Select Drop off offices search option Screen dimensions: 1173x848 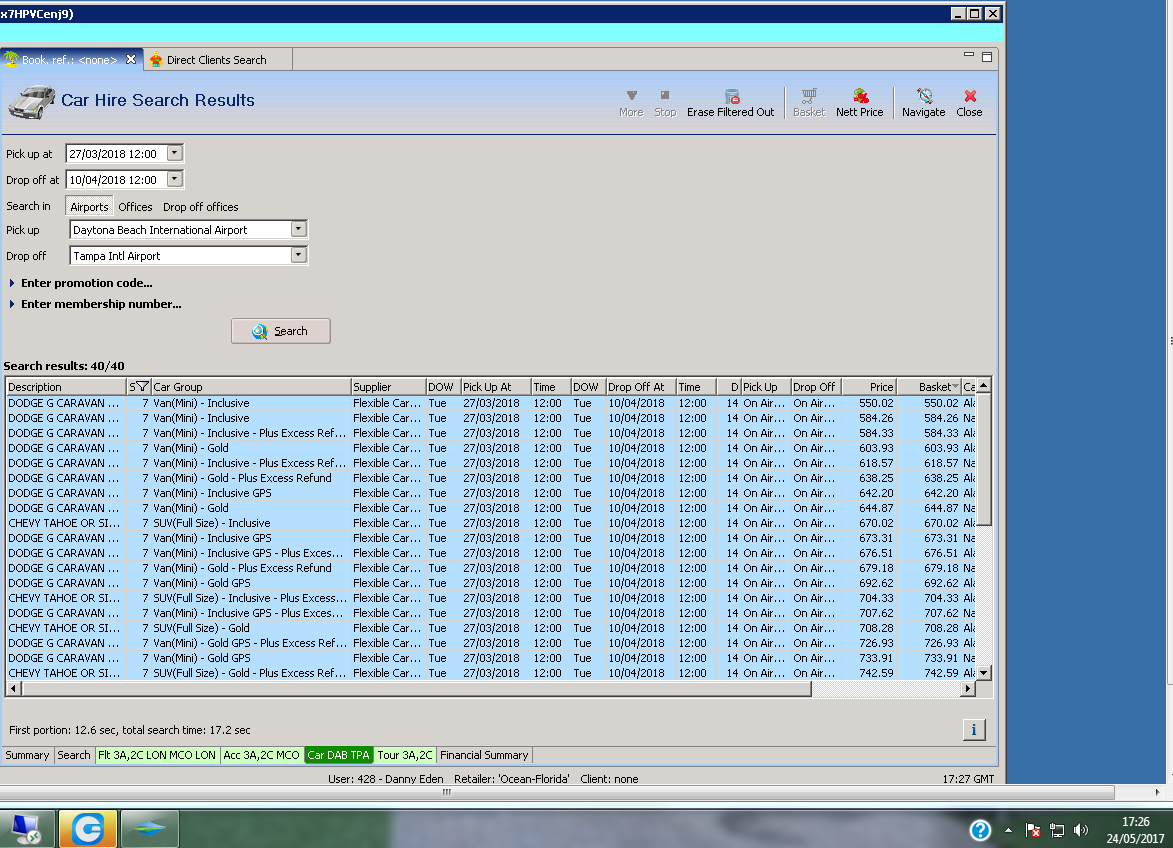pos(200,207)
